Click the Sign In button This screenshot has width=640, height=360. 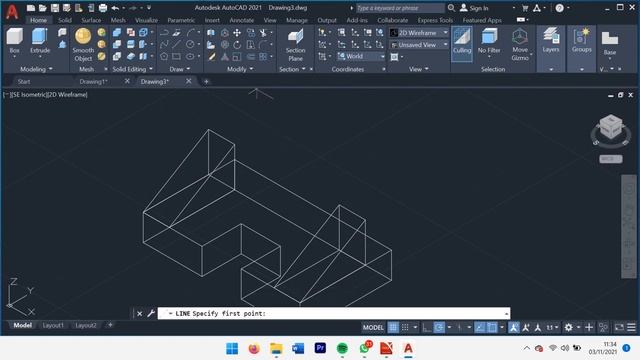(x=474, y=8)
